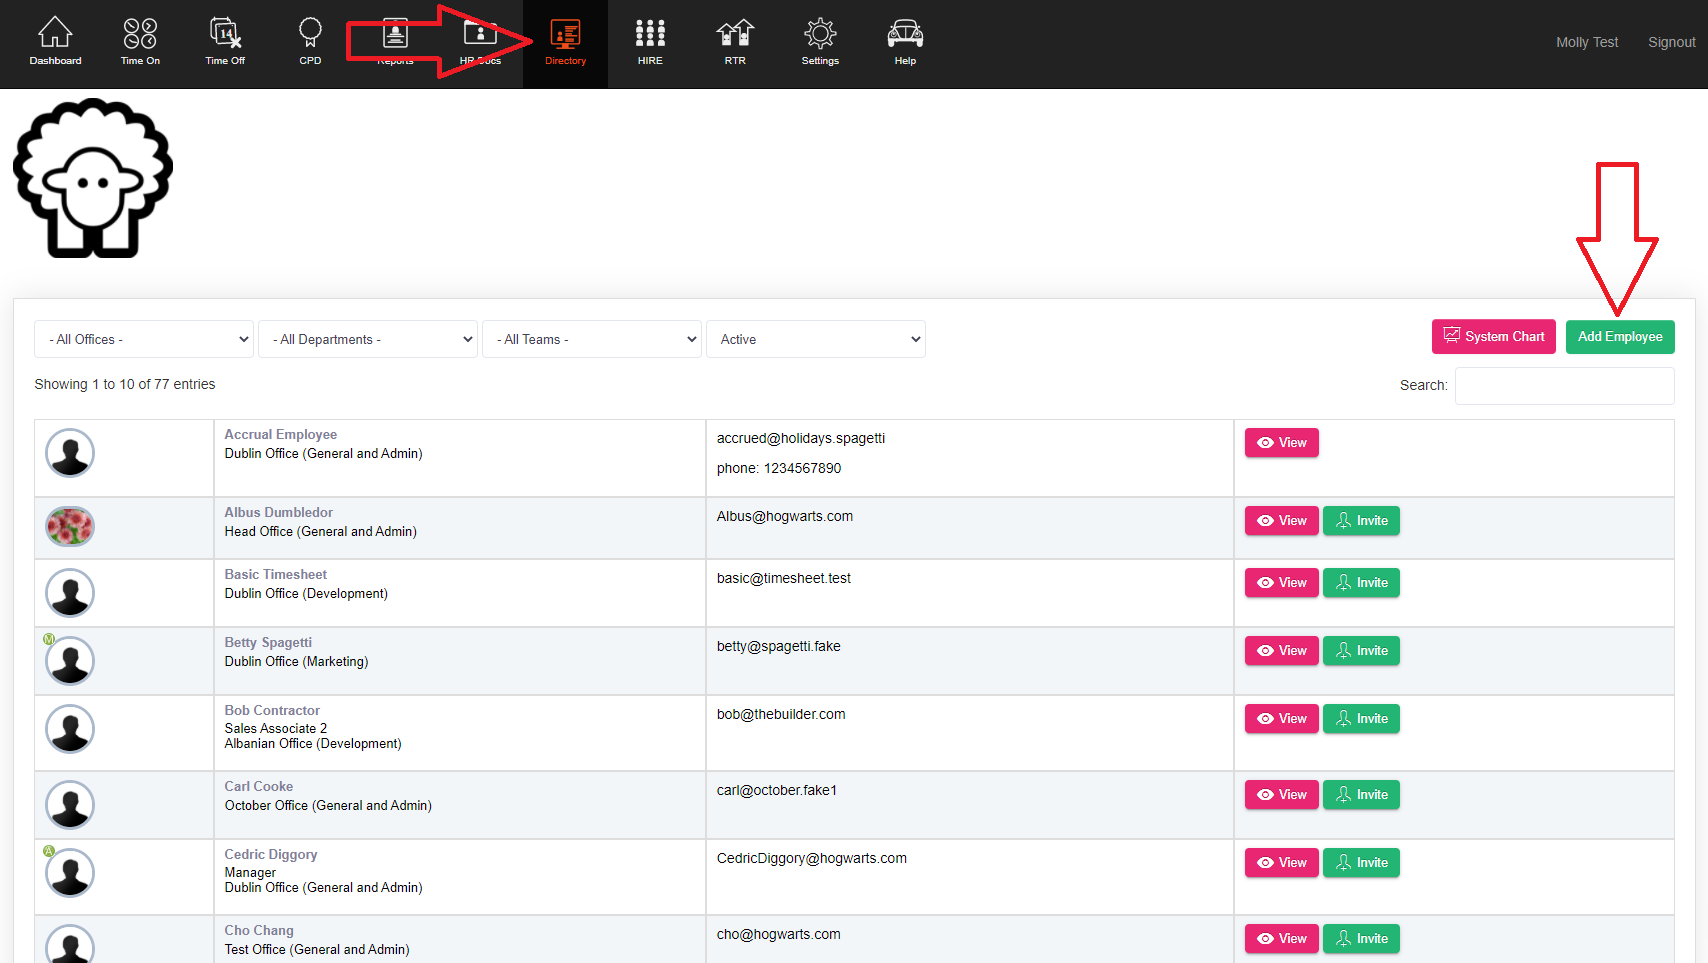
Task: Click the Signout link
Action: pyautogui.click(x=1671, y=42)
